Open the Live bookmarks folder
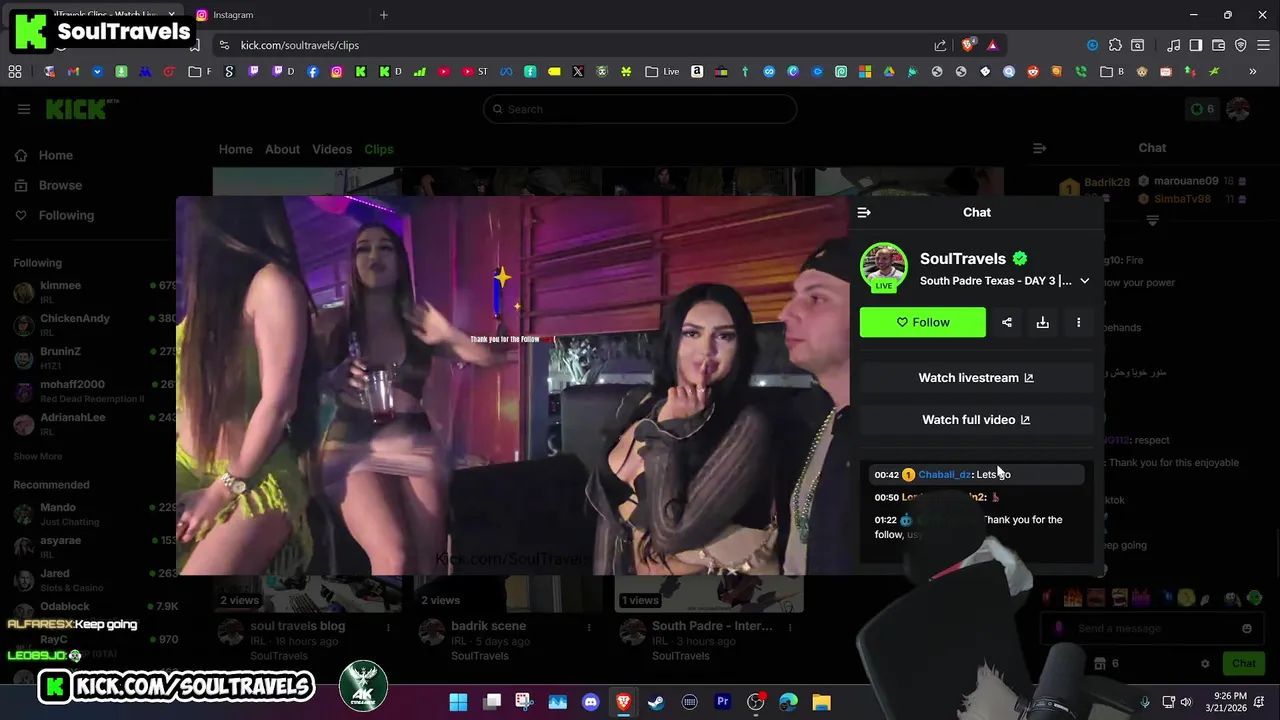This screenshot has height=720, width=1280. (662, 71)
